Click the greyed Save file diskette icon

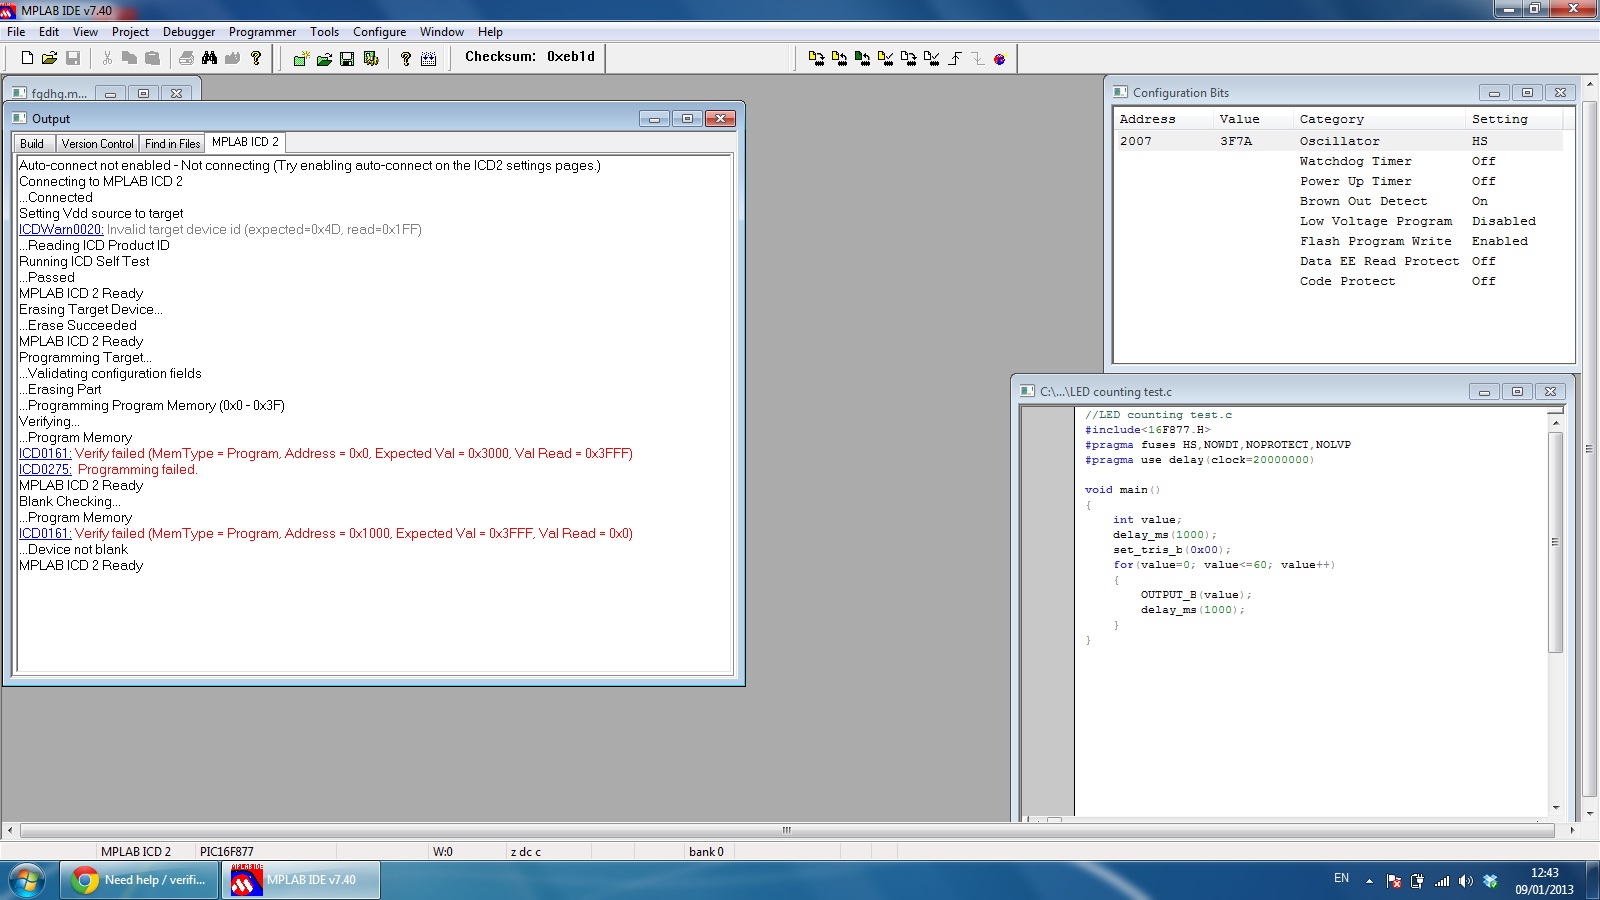[x=73, y=58]
